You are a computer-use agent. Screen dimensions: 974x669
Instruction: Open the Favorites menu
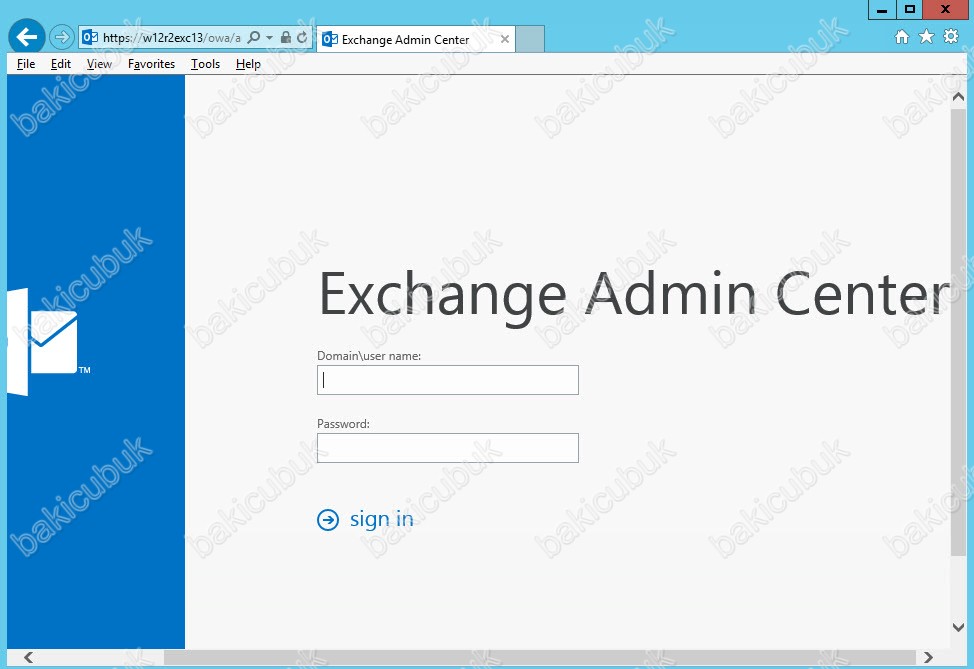152,64
